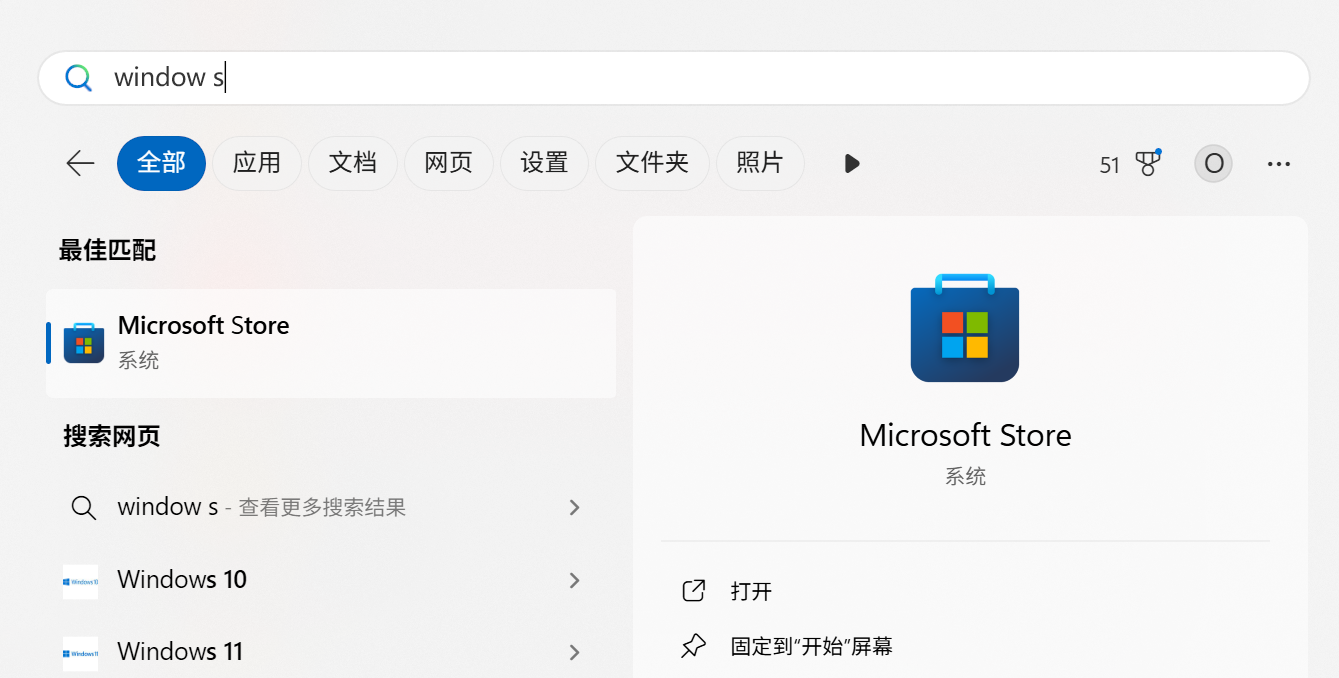Open the Microsoft Store best match result
The width and height of the screenshot is (1339, 678).
[x=331, y=343]
